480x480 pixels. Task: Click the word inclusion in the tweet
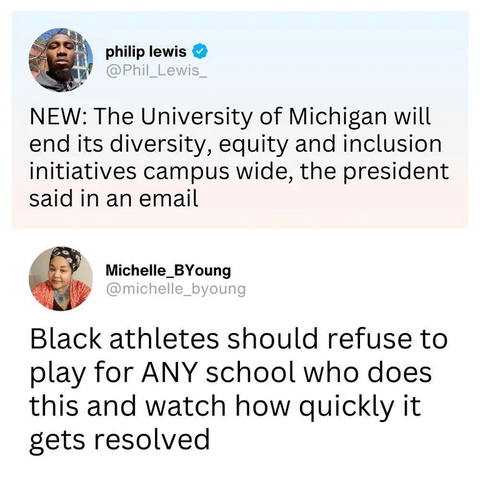(390, 144)
